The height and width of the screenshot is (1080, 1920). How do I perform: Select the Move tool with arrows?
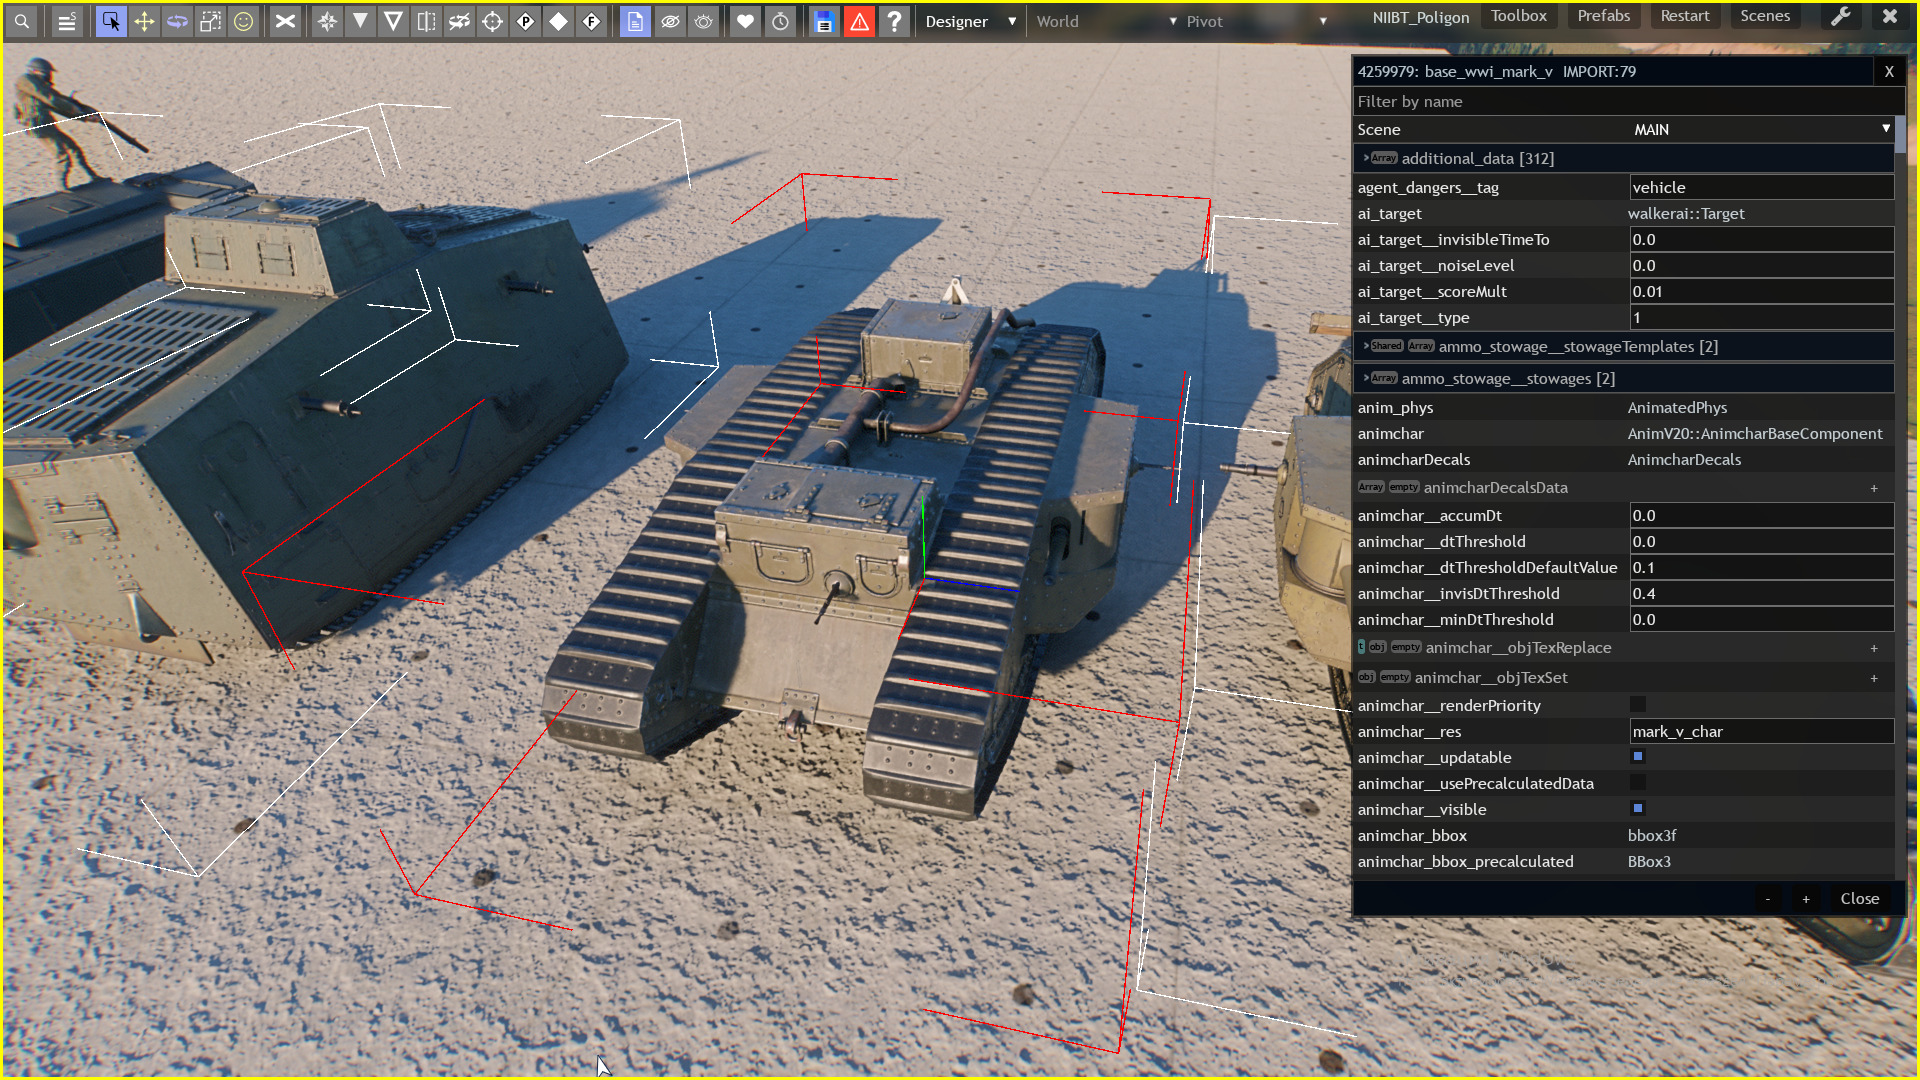tap(144, 21)
